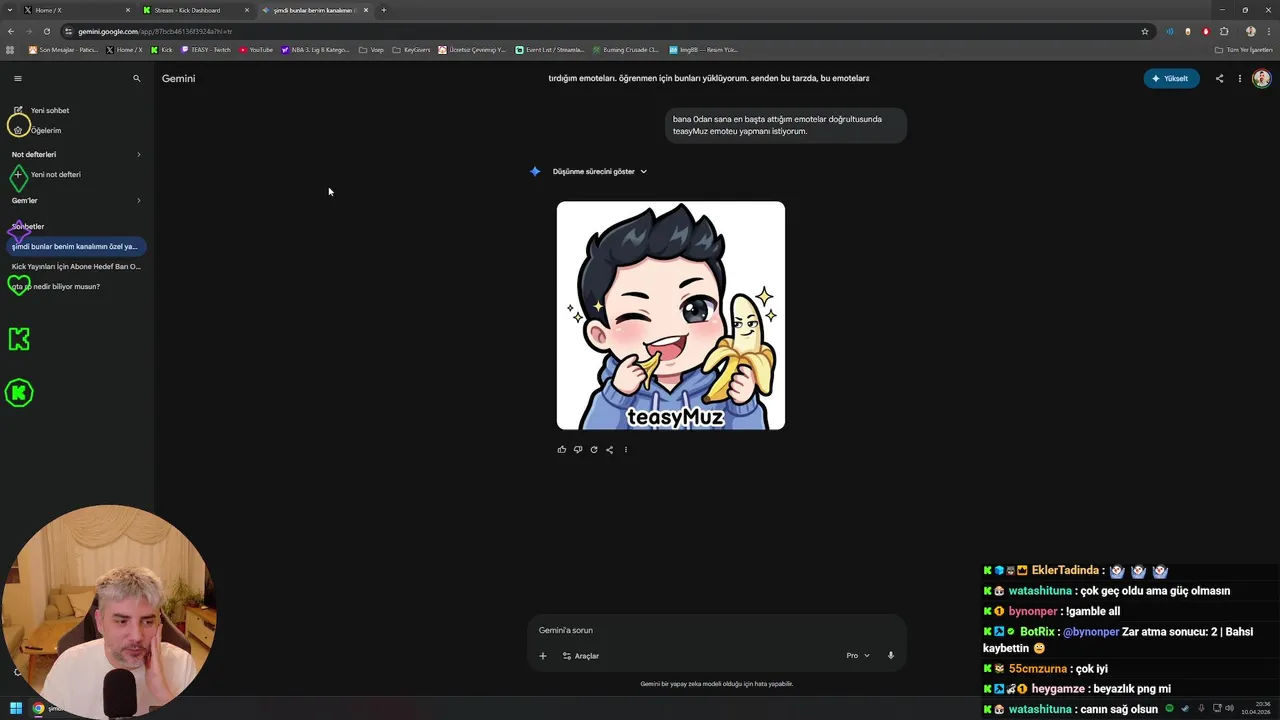This screenshot has width=1280, height=720.
Task: Click the taskbar volume speaker icon
Action: click(x=1229, y=708)
